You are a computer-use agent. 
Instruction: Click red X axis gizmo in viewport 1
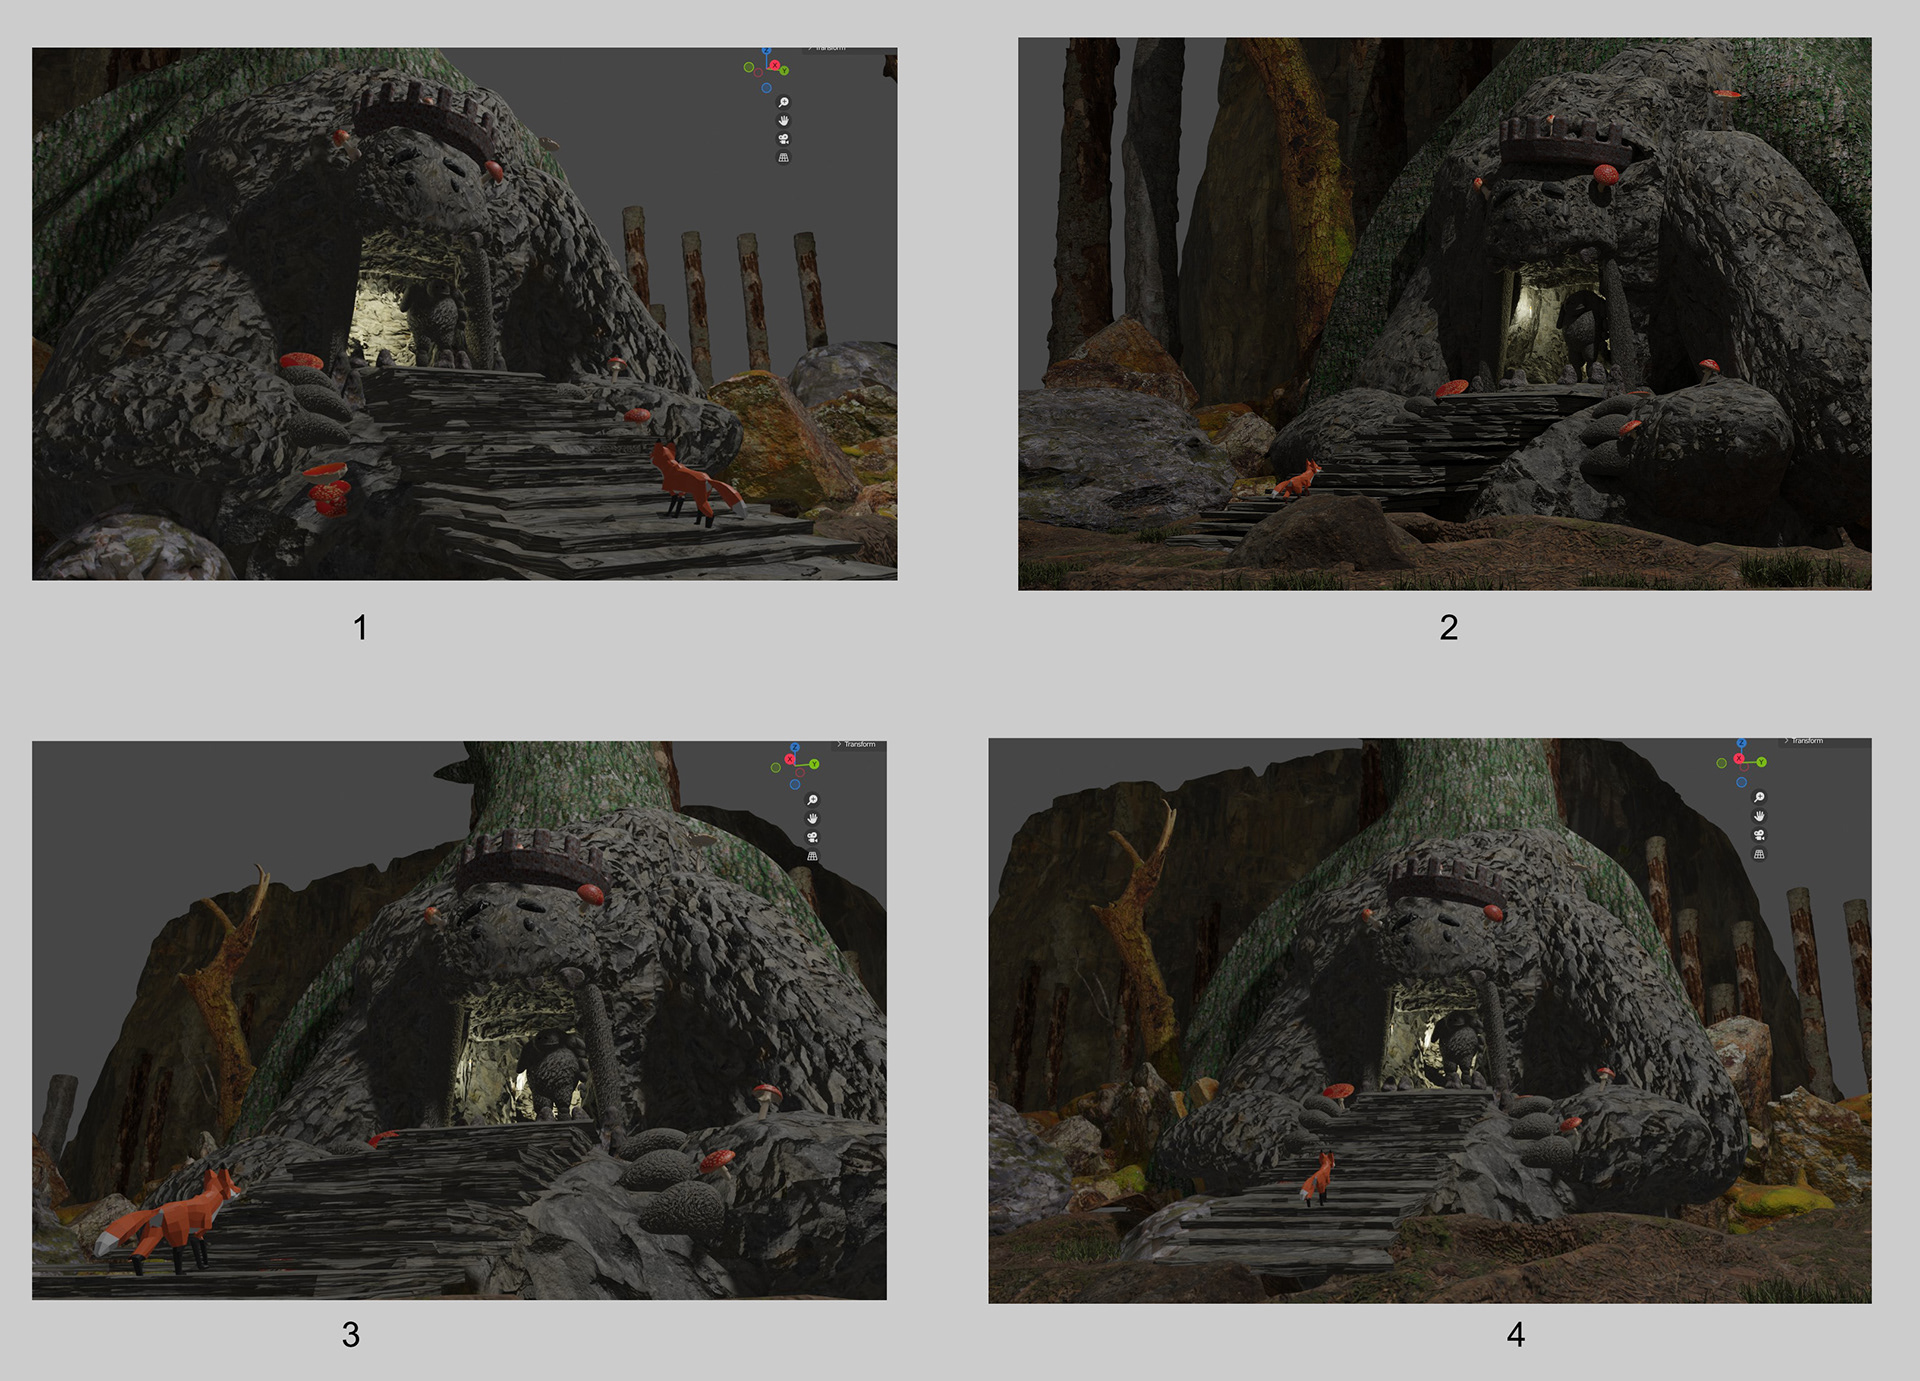[x=774, y=65]
